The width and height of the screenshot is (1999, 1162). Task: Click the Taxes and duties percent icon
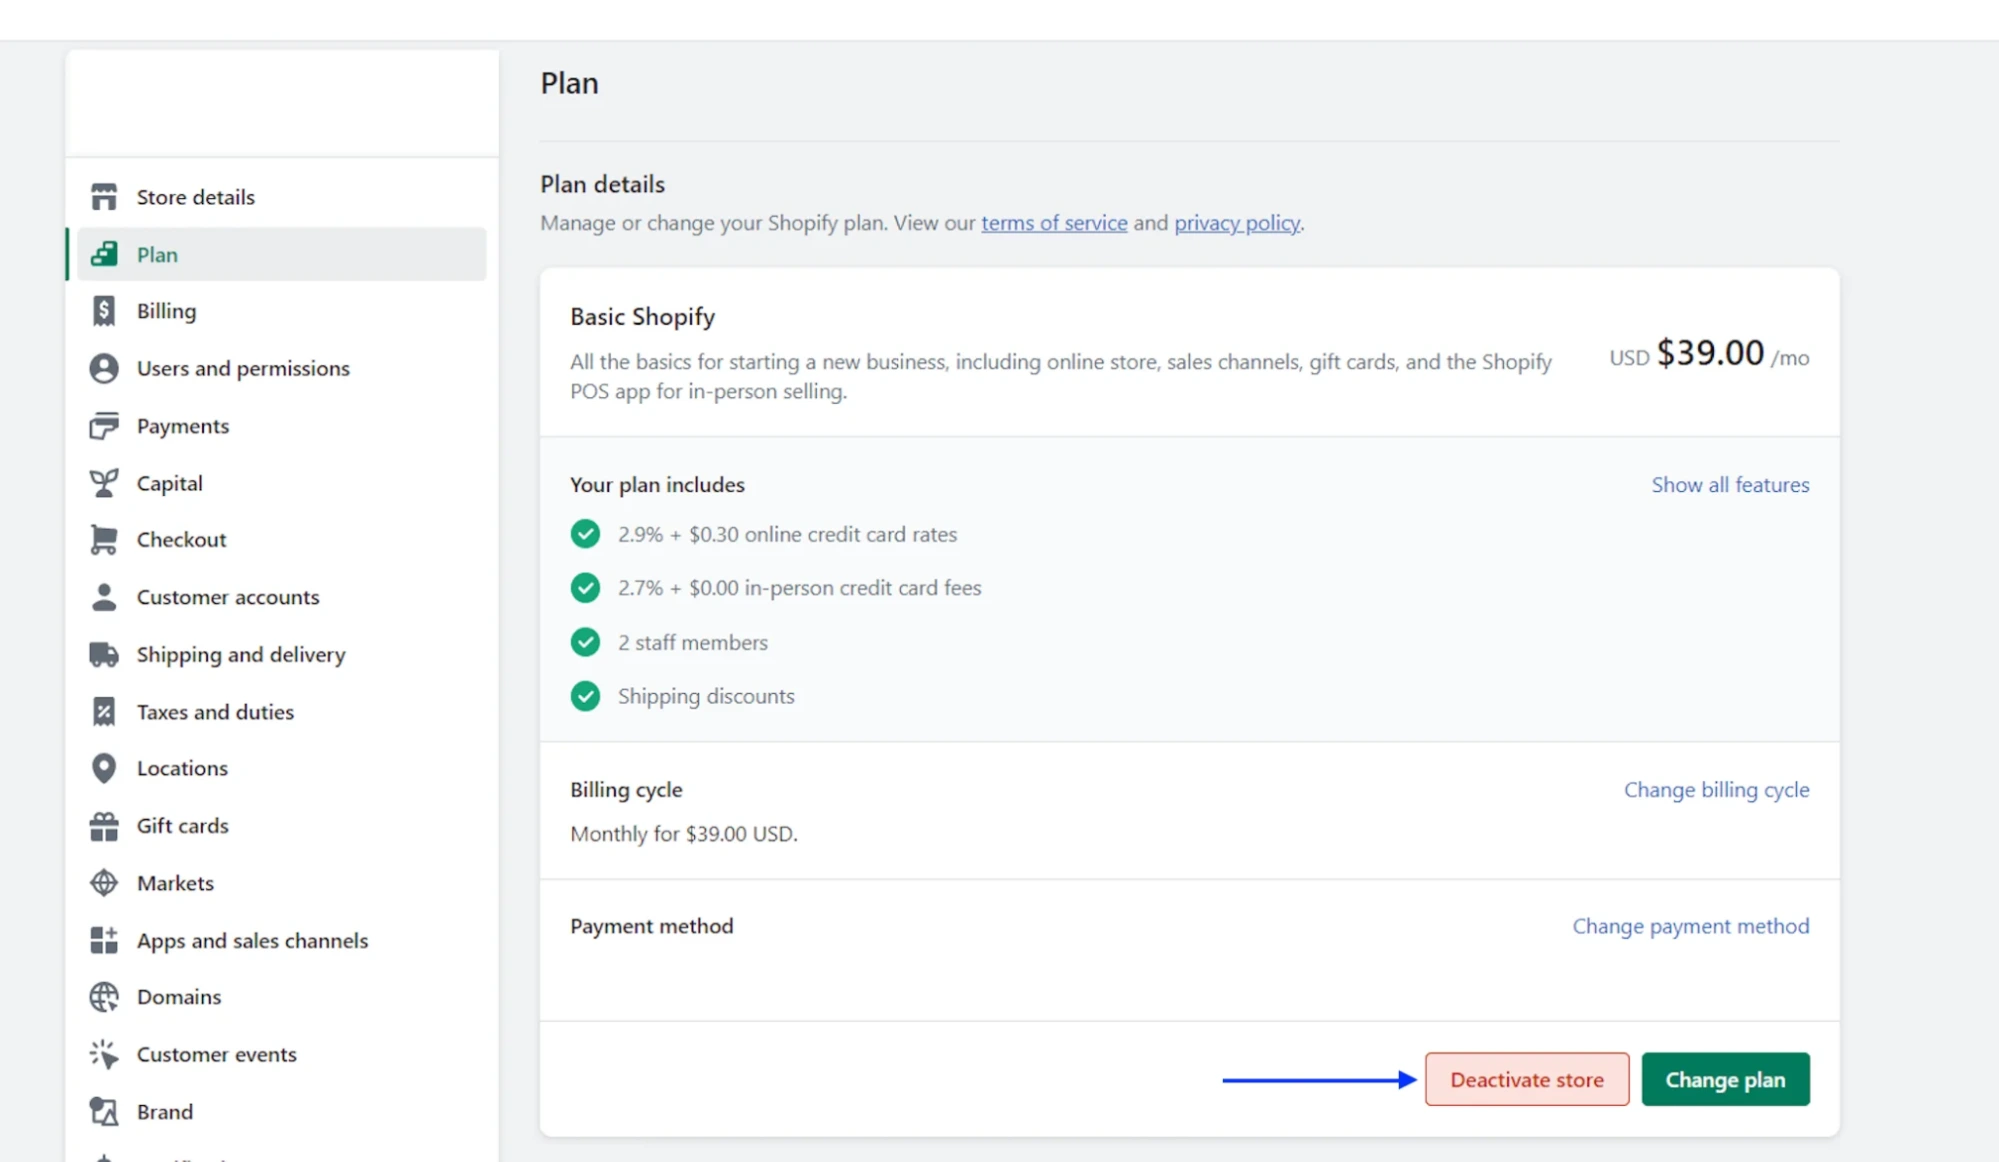point(104,712)
